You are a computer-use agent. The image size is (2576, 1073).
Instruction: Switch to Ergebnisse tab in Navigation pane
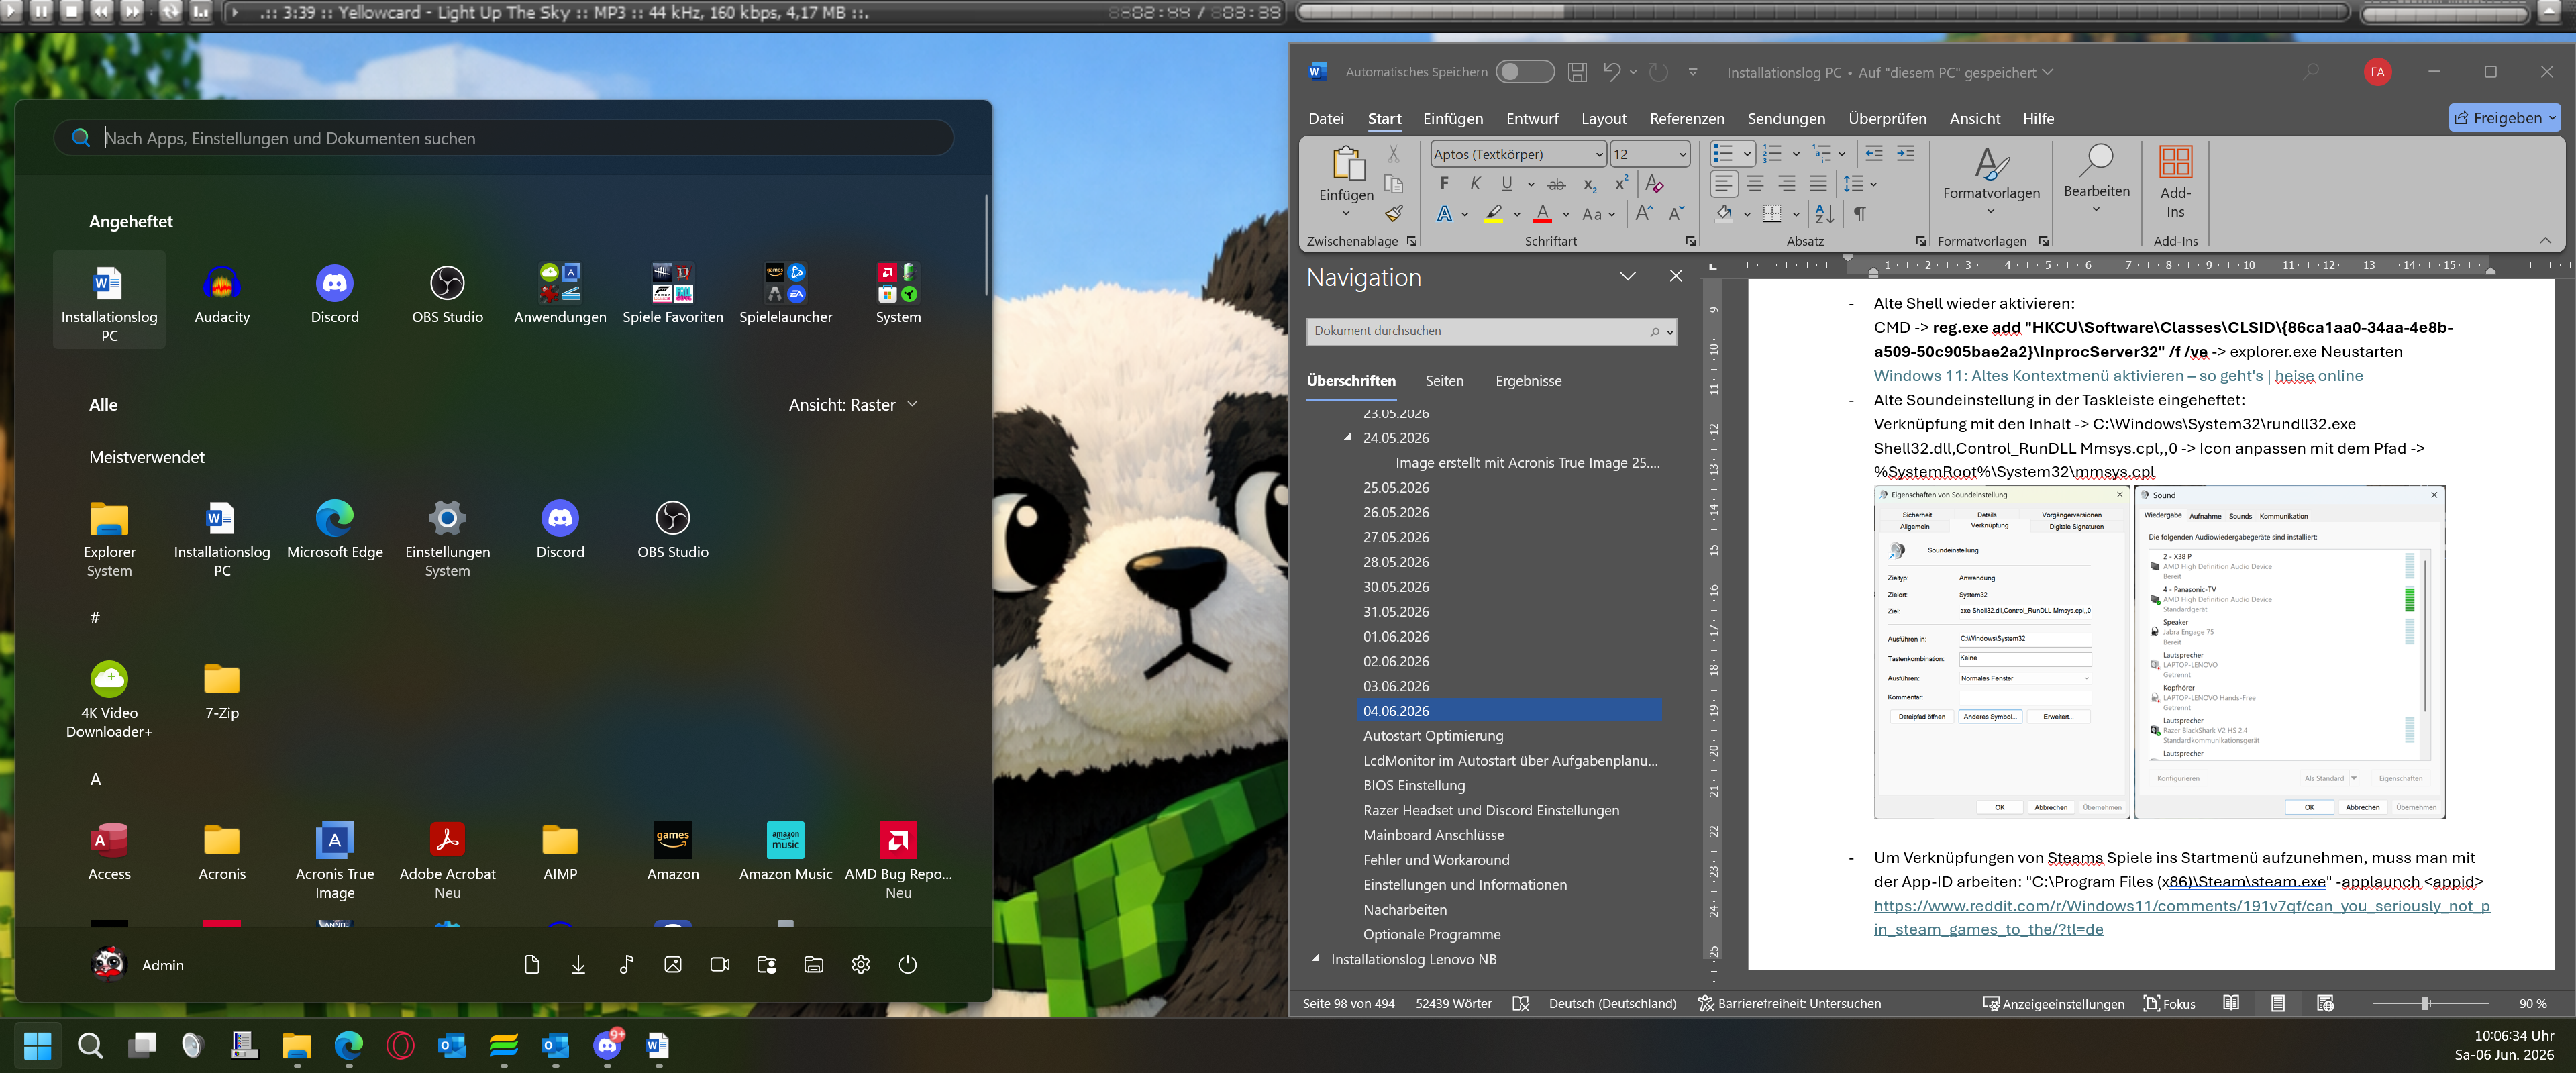pos(1528,381)
